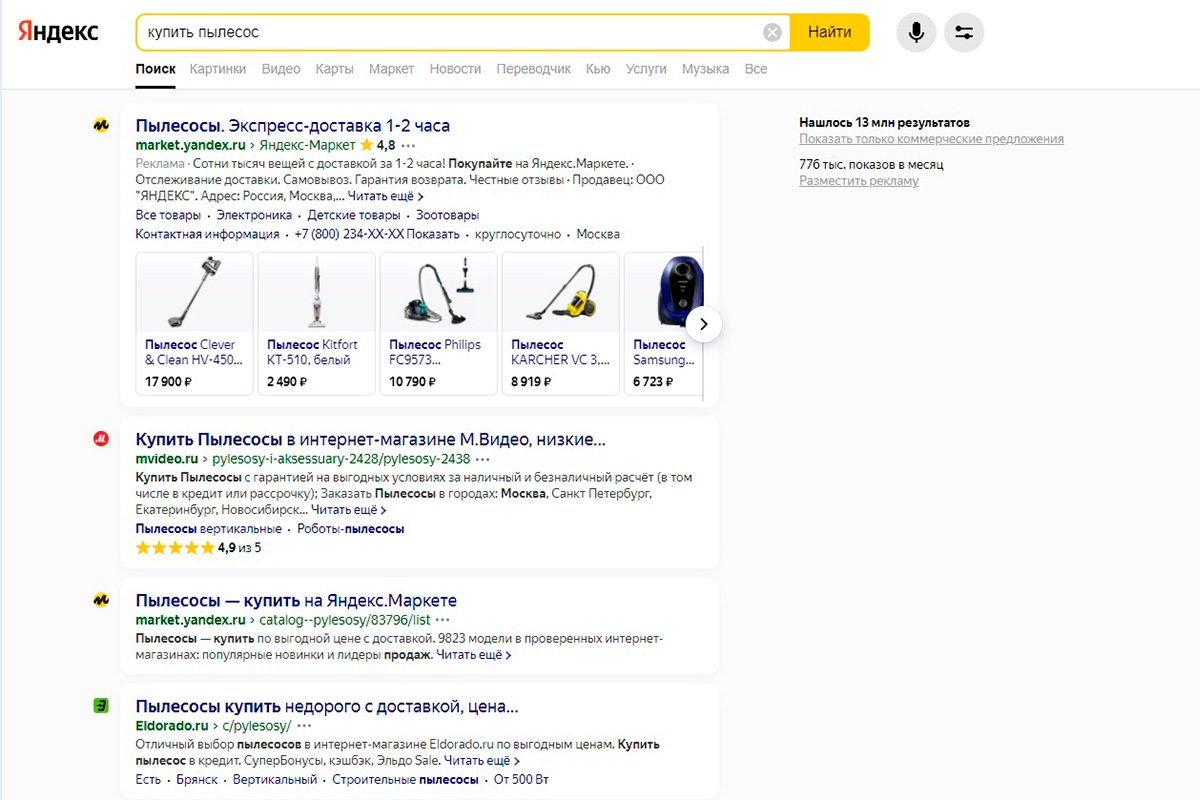
Task: Select the Услуги tab
Action: coord(646,69)
